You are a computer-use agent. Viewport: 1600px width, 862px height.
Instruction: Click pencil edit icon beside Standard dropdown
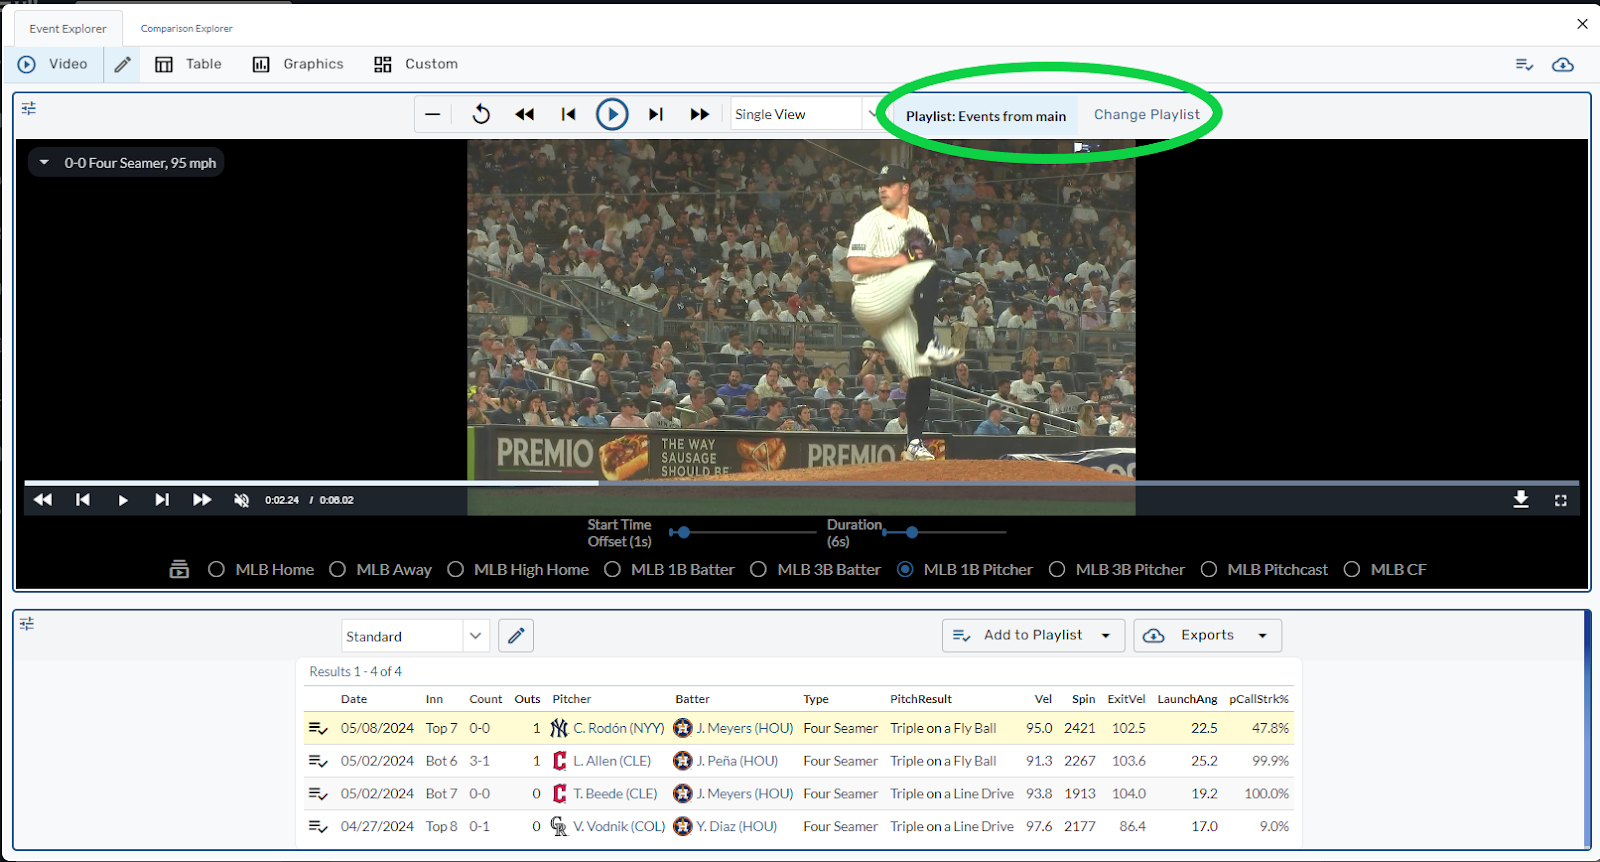click(516, 636)
